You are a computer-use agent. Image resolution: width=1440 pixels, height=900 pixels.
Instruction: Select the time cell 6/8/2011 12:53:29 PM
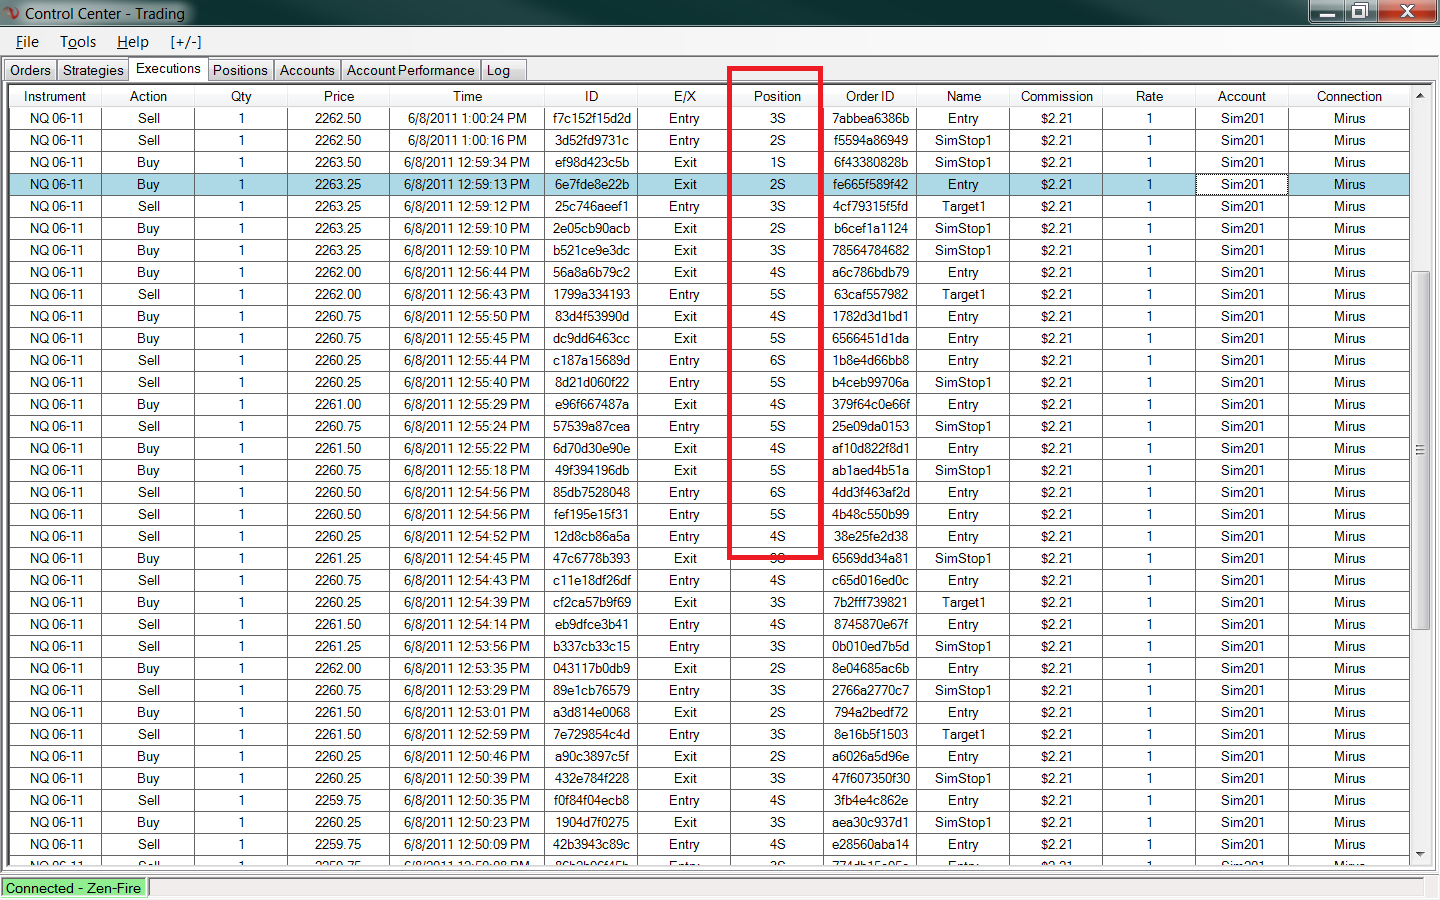click(x=467, y=690)
